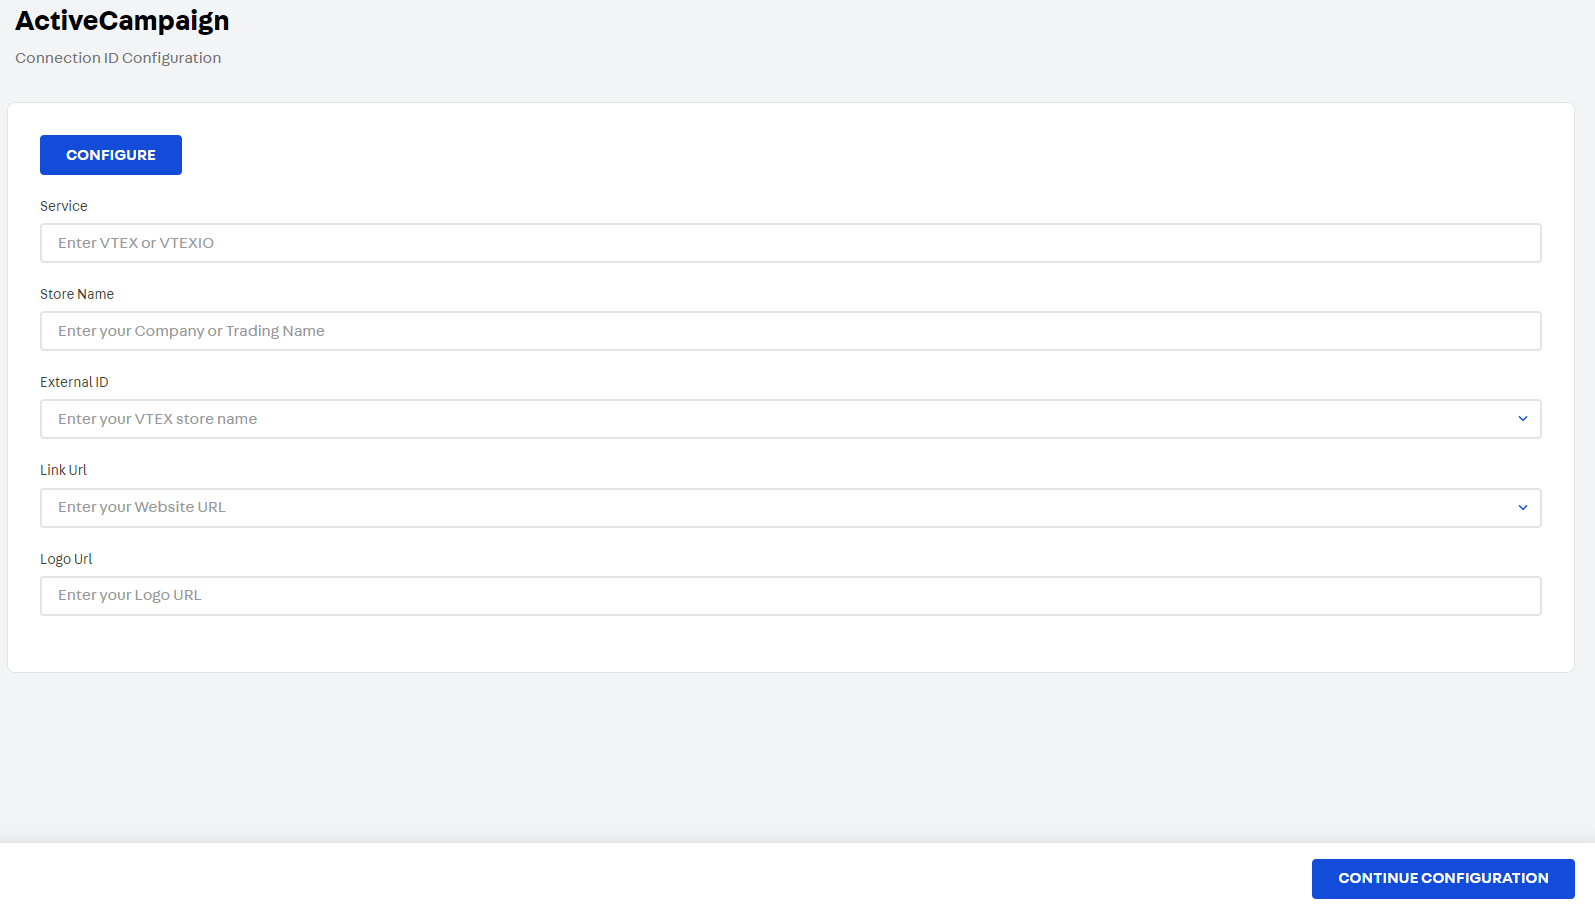This screenshot has width=1595, height=907.
Task: Click the blue CONFIGURE button
Action: [111, 155]
